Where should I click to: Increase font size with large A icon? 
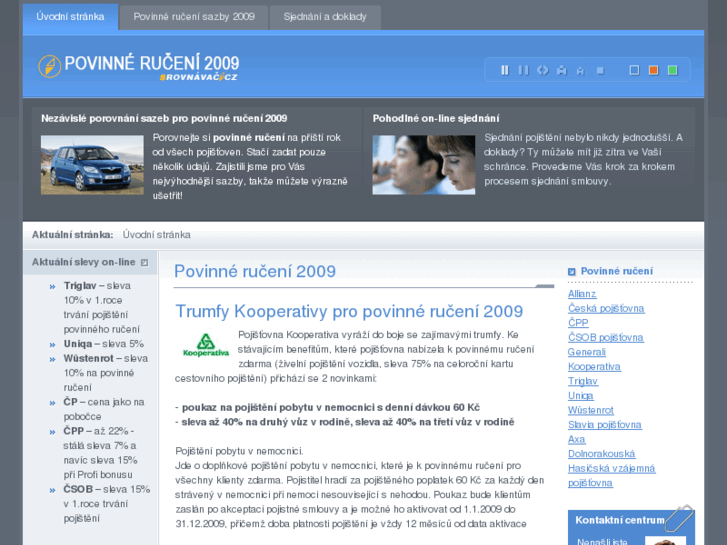pyautogui.click(x=561, y=71)
